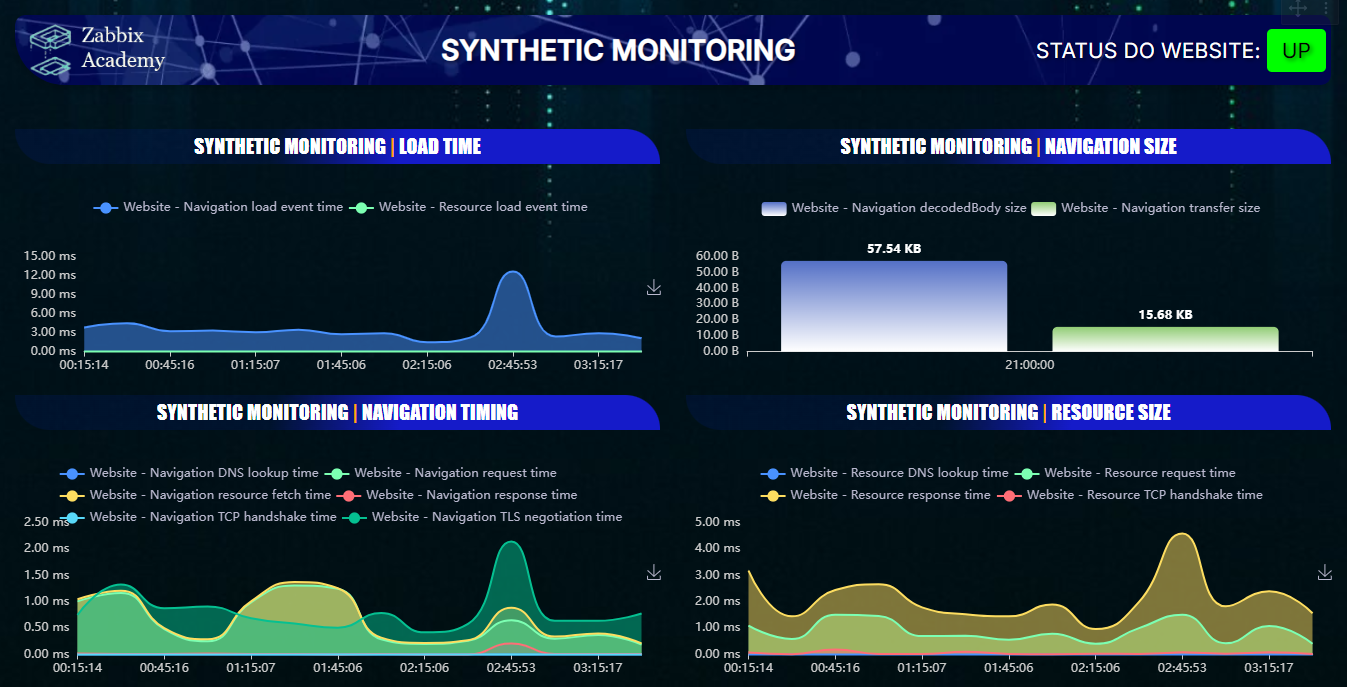Image resolution: width=1347 pixels, height=687 pixels.
Task: Toggle Resource TCP handshake time series
Action: [1130, 495]
